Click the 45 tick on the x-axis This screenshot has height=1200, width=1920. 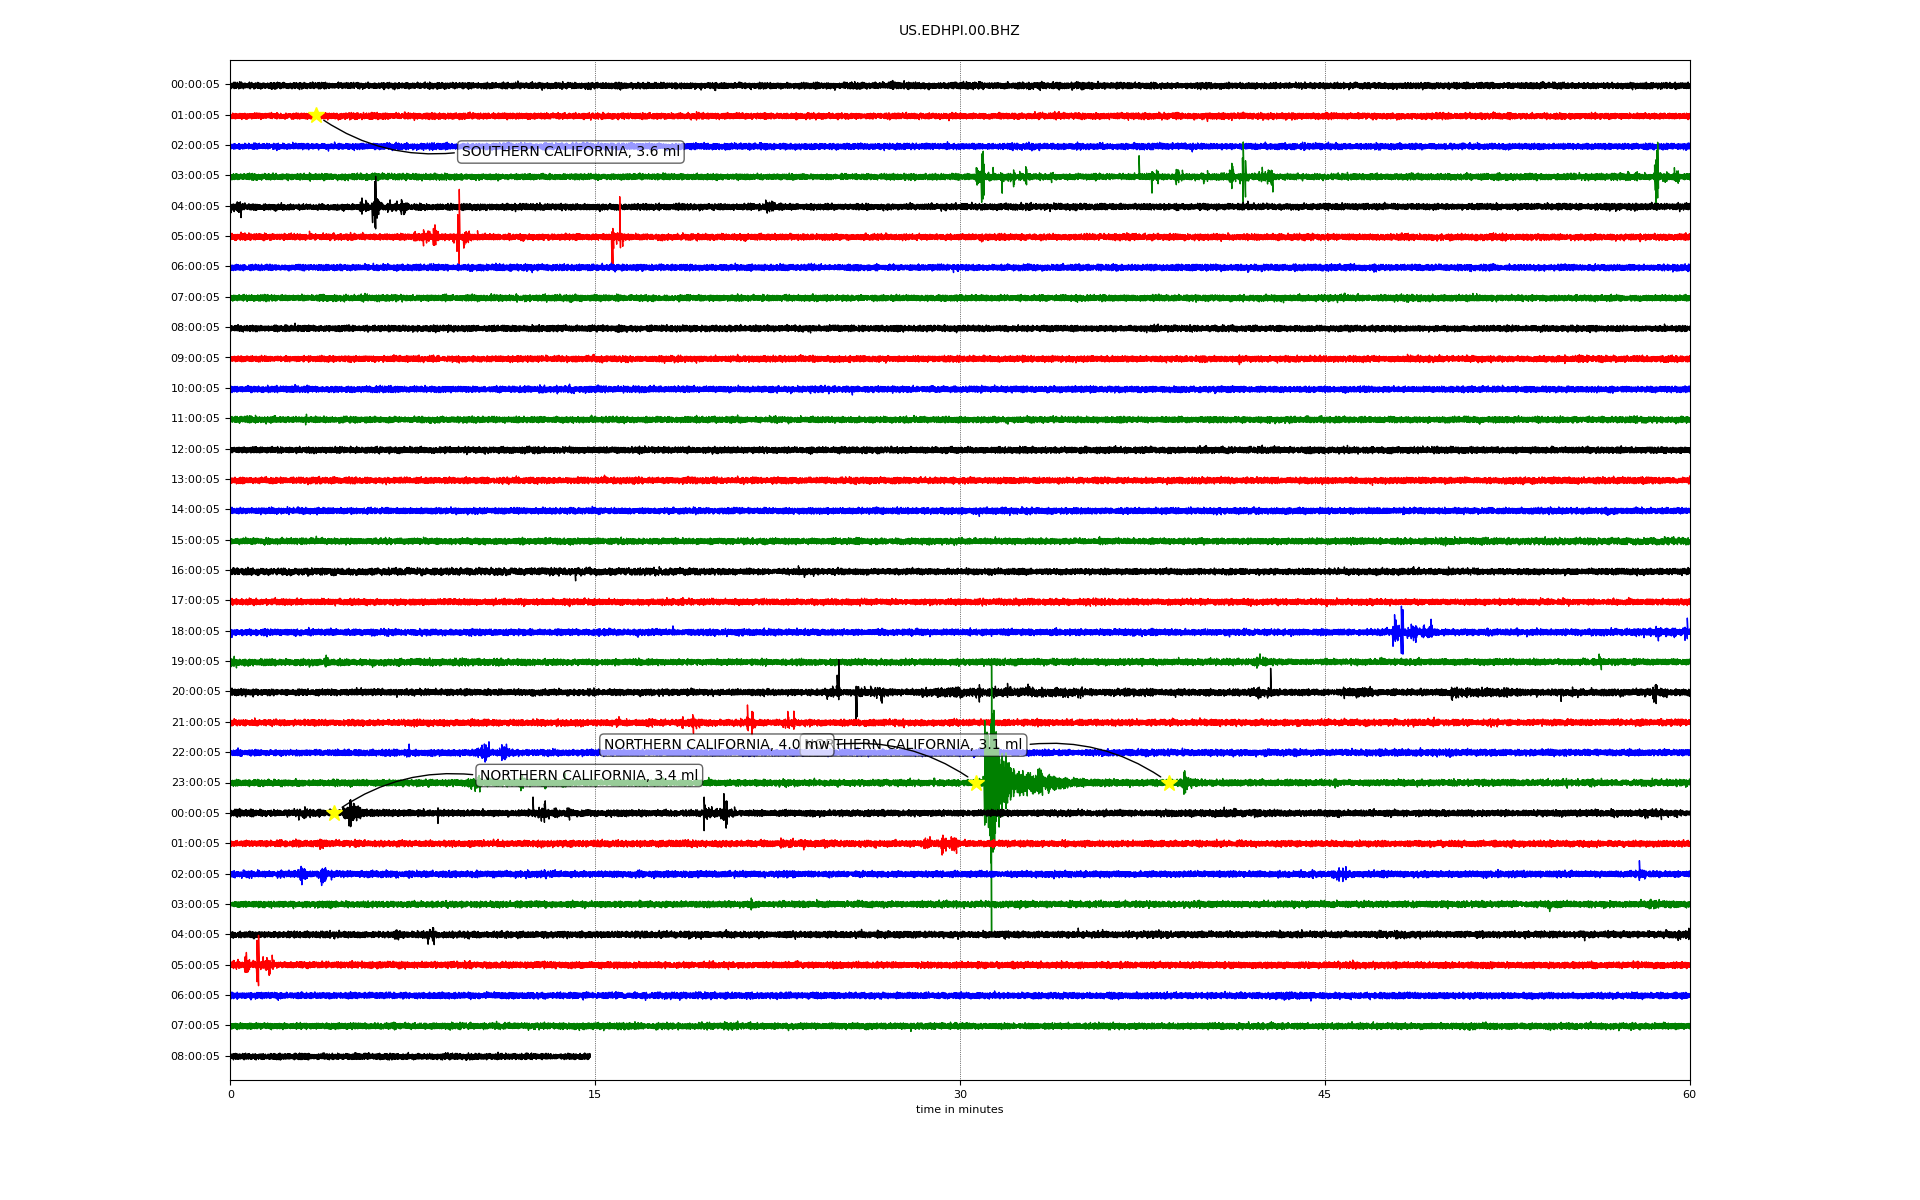click(1325, 1094)
